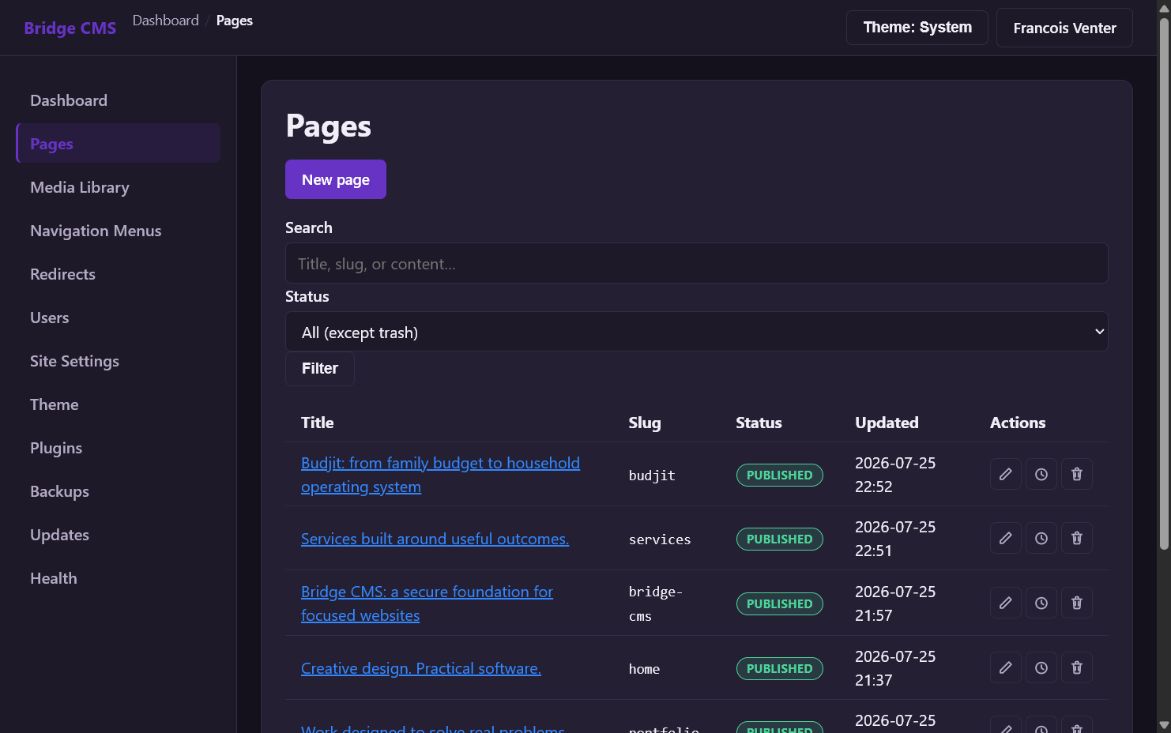The image size is (1171, 733).
Task: Select Pages in the sidebar
Action: click(117, 143)
